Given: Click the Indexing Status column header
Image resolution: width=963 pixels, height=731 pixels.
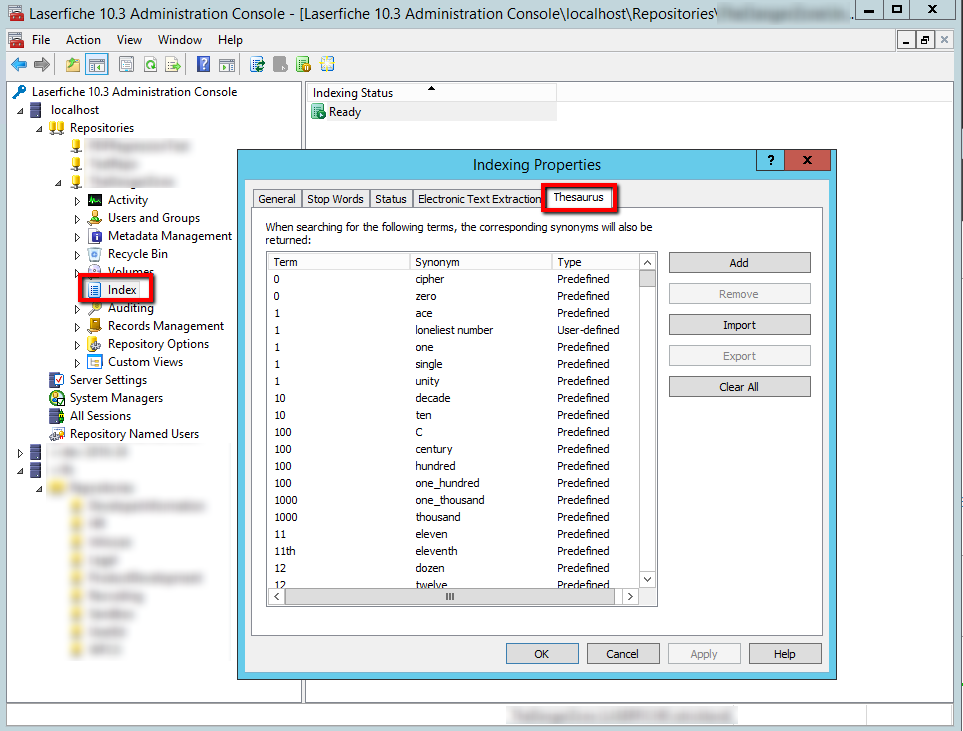Looking at the screenshot, I should [x=432, y=93].
